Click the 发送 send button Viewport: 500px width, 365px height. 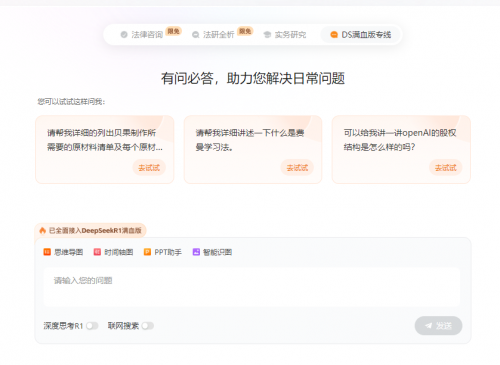(x=438, y=326)
